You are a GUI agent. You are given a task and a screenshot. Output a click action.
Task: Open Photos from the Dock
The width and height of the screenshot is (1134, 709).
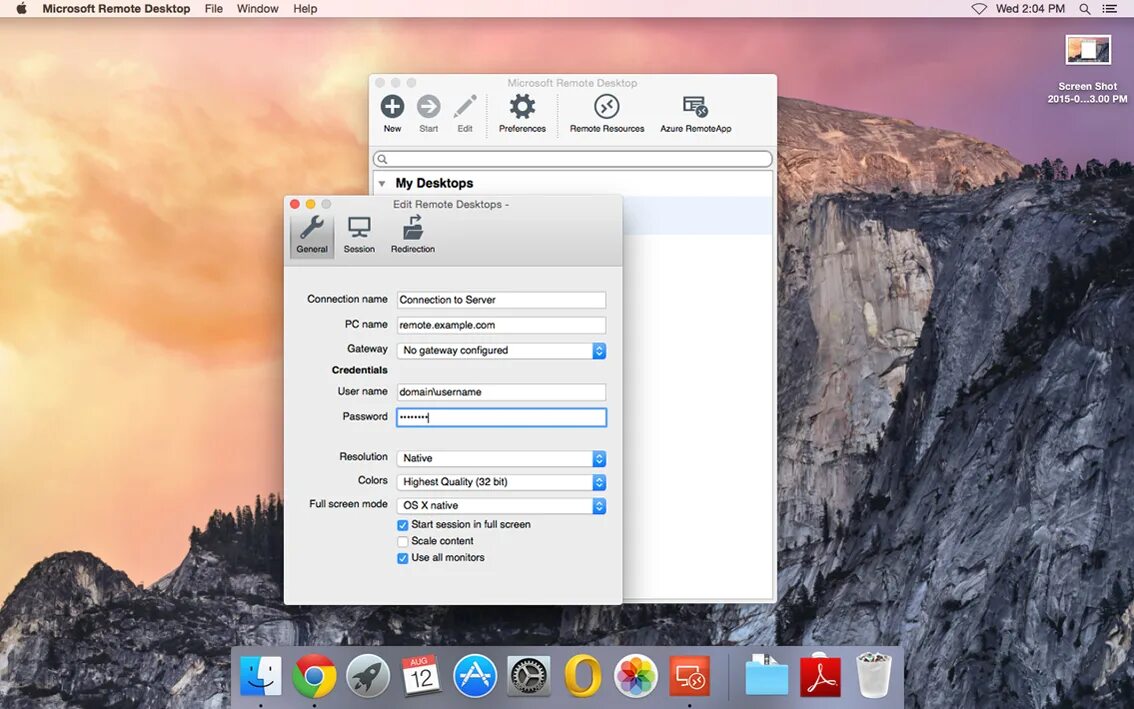(636, 676)
